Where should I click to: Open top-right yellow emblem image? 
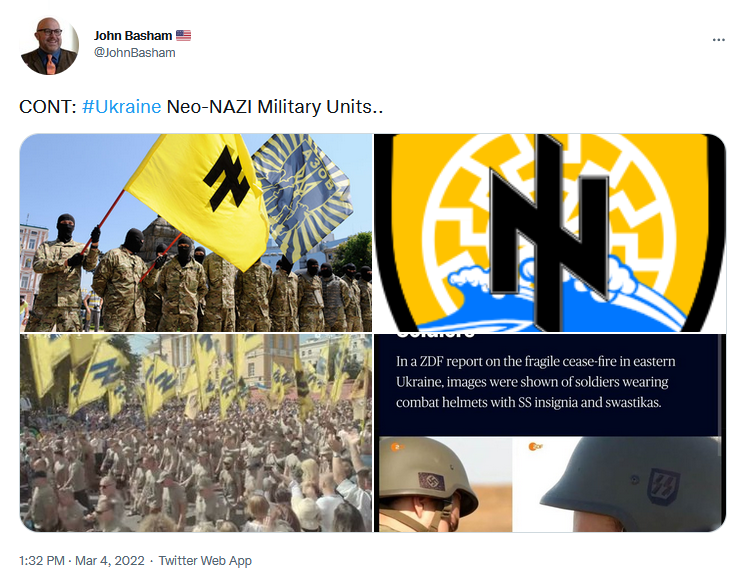pos(550,233)
